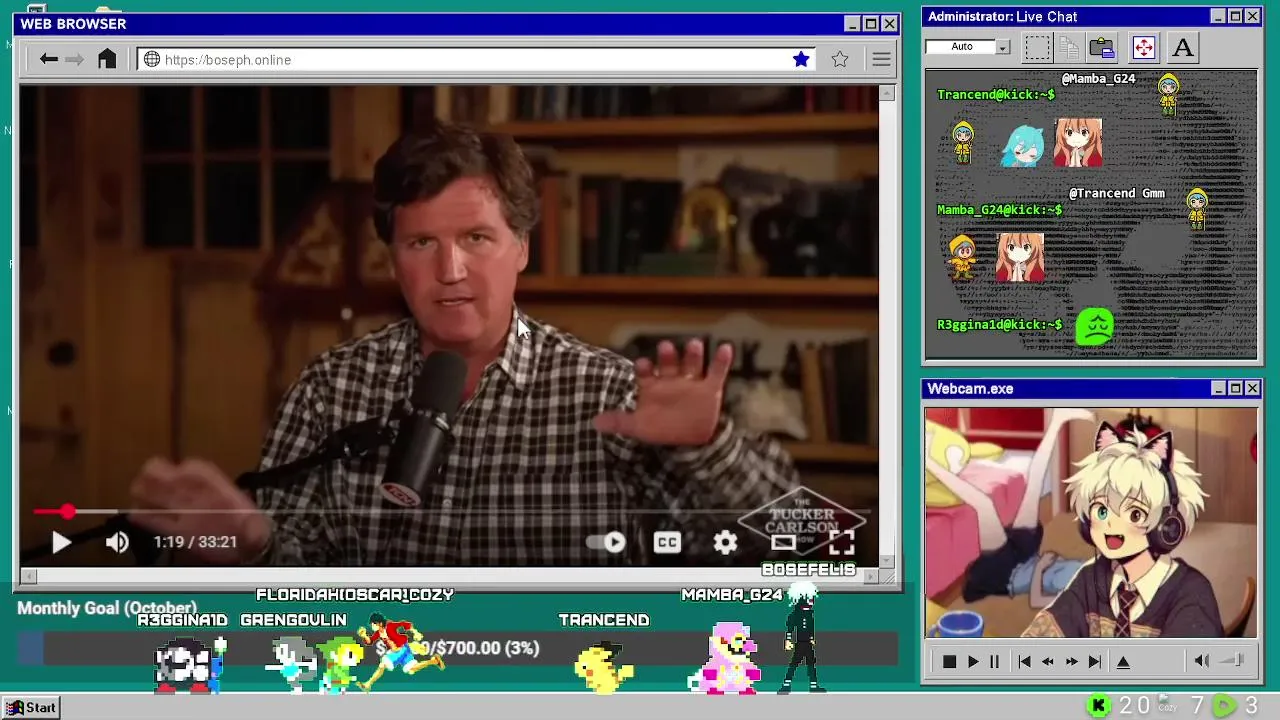The height and width of the screenshot is (720, 1280).
Task: Select the dashed marquee tool in Live Chat
Action: click(1037, 47)
